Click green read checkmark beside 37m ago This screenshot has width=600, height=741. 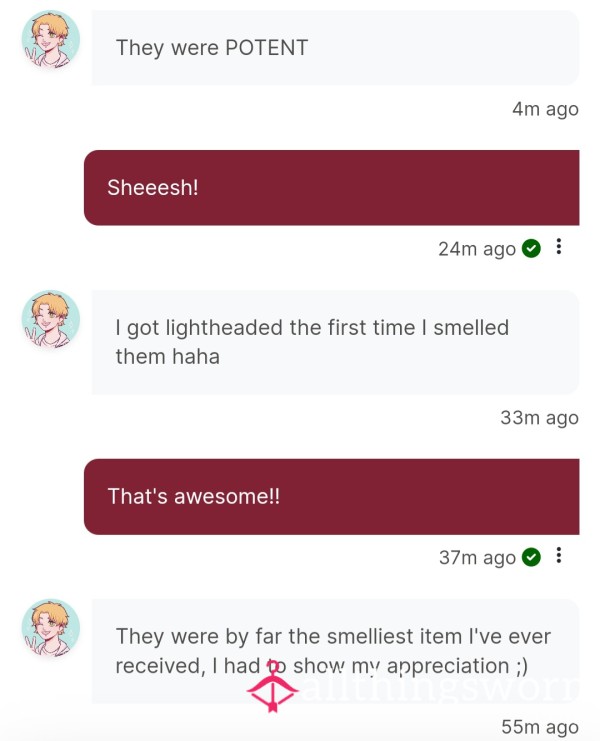pyautogui.click(x=531, y=557)
